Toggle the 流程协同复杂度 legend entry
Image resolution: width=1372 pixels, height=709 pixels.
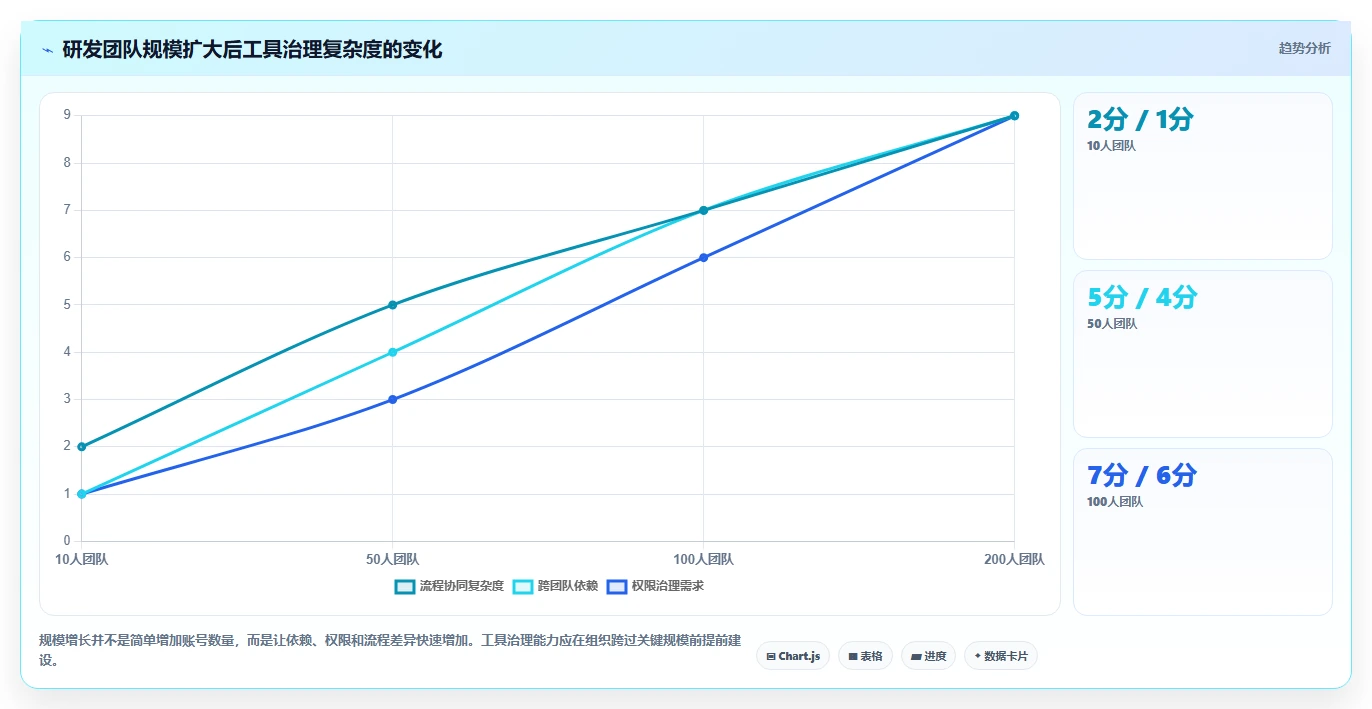(449, 586)
